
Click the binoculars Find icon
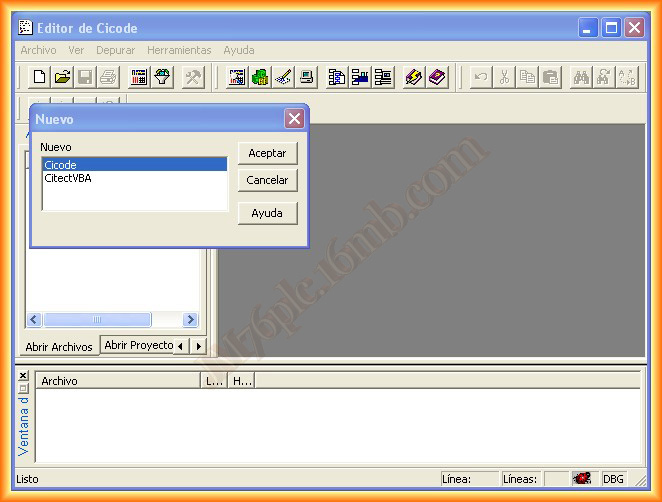pyautogui.click(x=581, y=77)
